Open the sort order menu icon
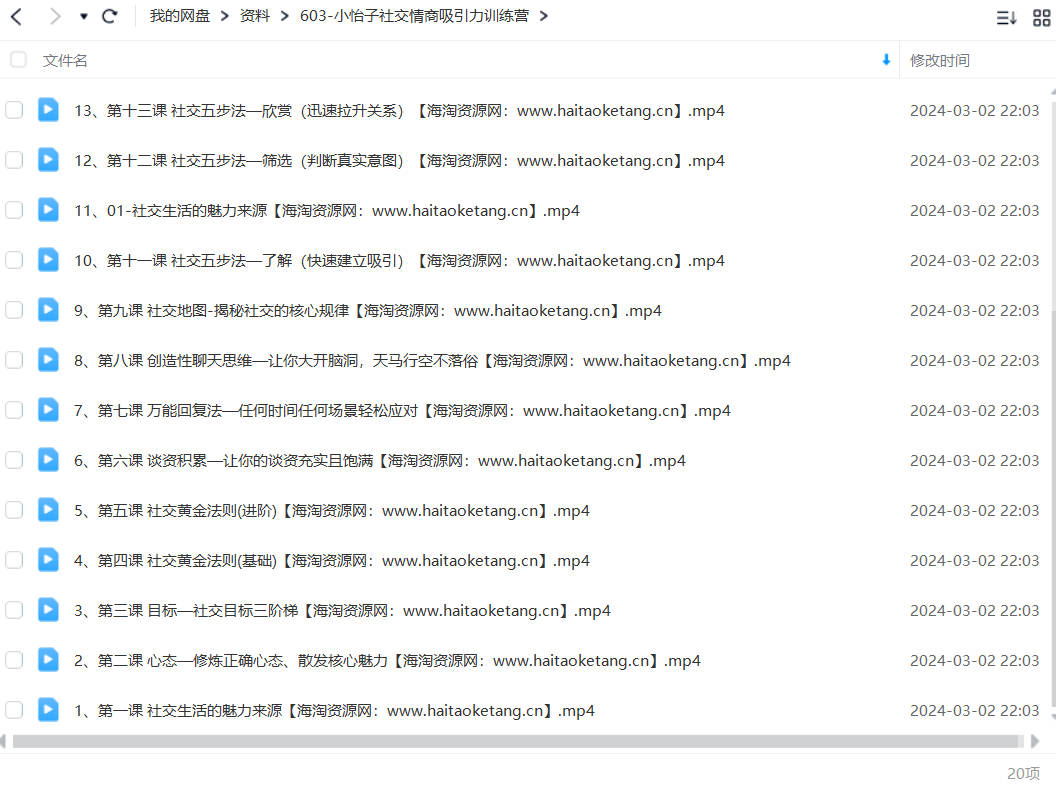 pos(1006,18)
